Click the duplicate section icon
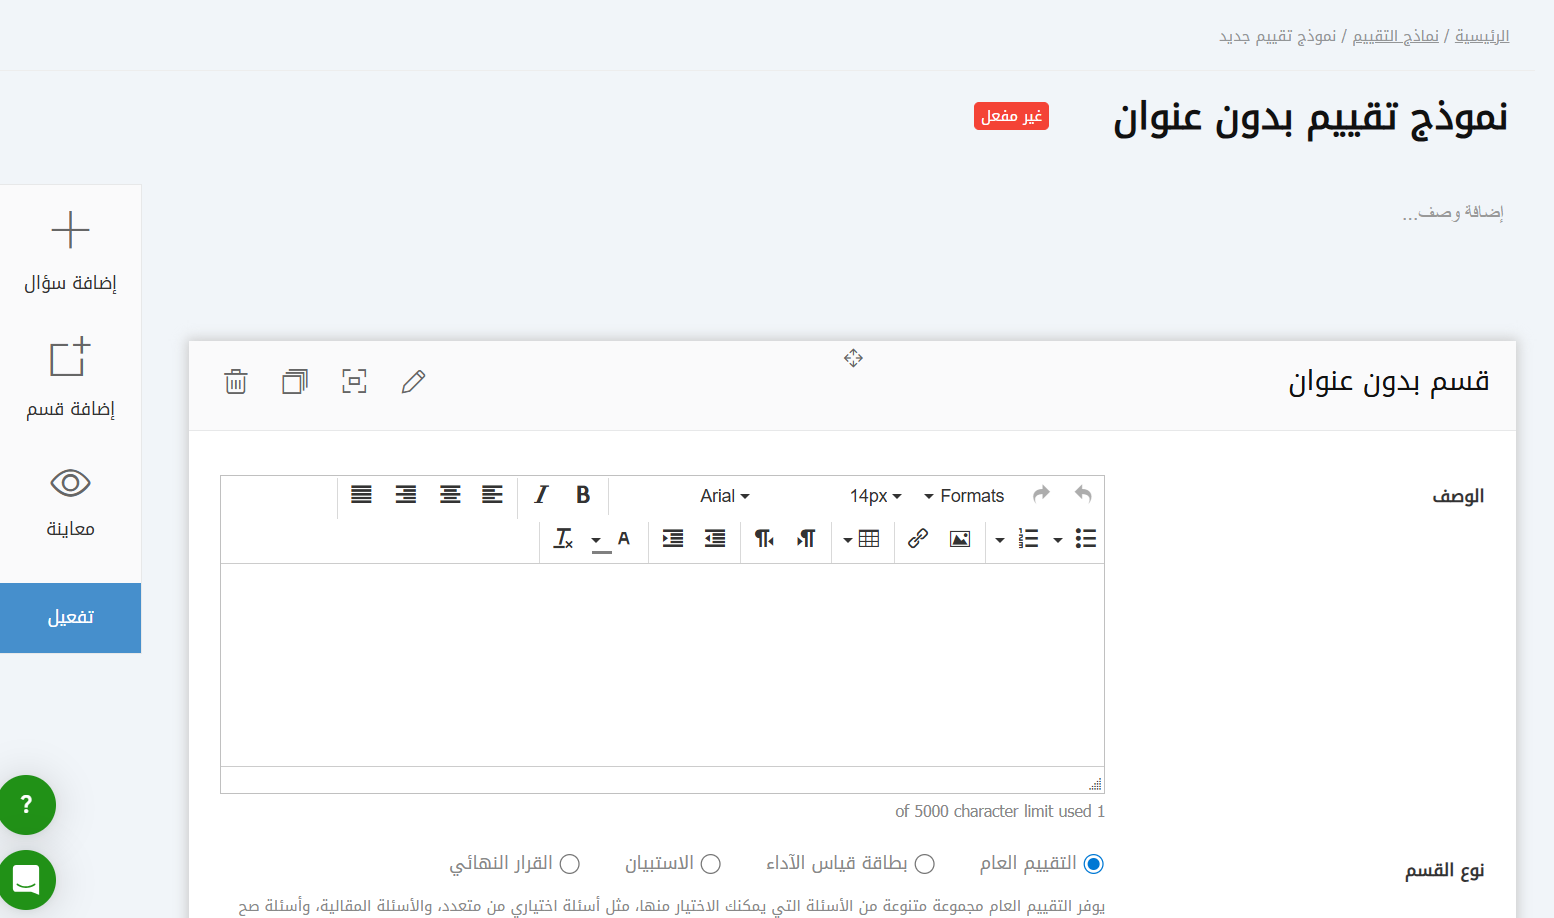 click(x=295, y=381)
